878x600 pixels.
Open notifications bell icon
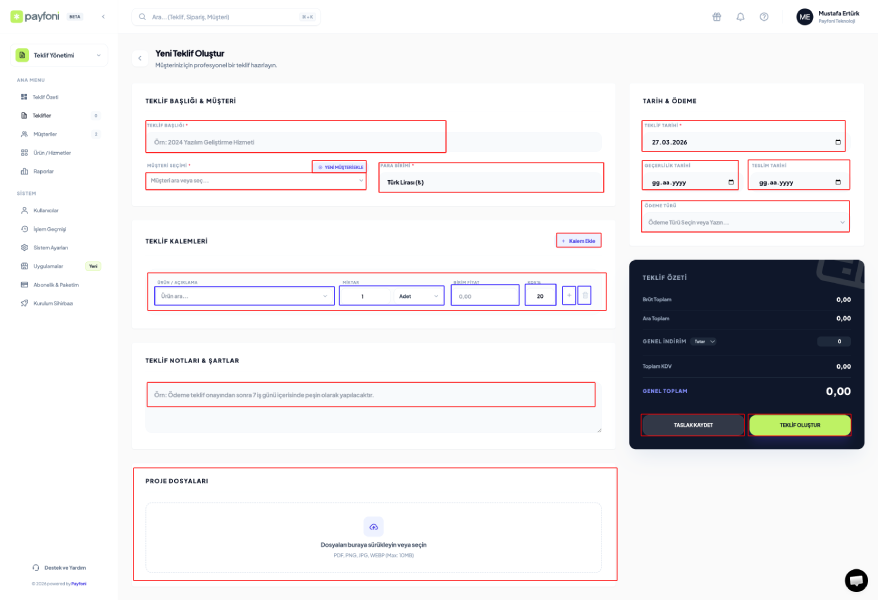pyautogui.click(x=740, y=17)
